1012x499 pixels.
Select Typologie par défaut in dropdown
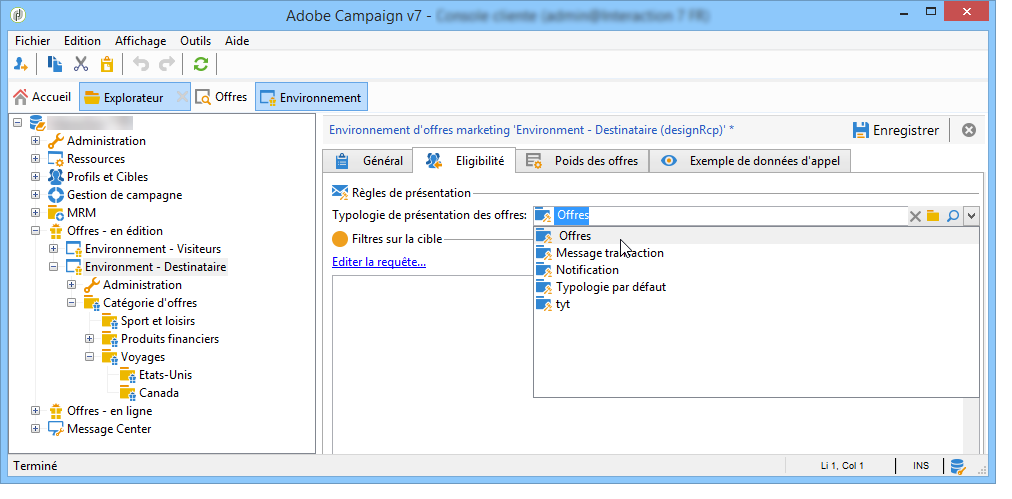coord(756,287)
